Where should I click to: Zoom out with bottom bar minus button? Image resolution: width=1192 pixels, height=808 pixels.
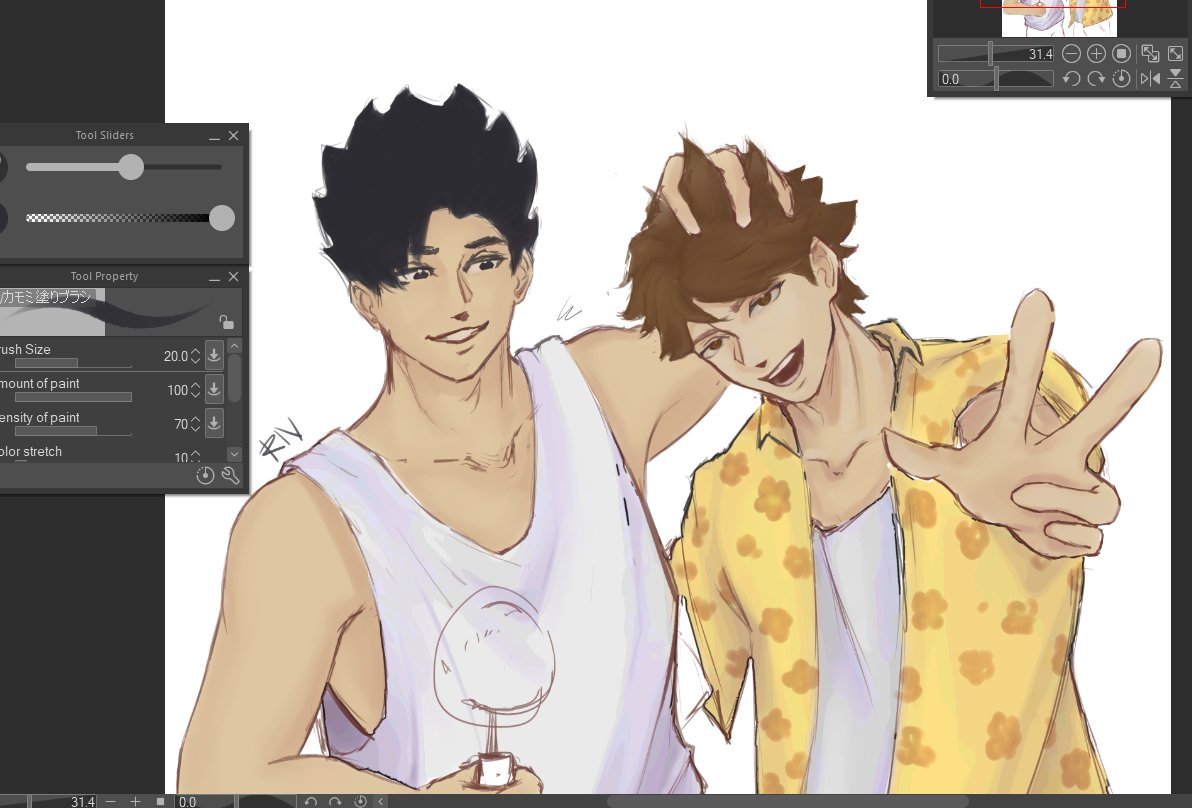click(x=110, y=801)
